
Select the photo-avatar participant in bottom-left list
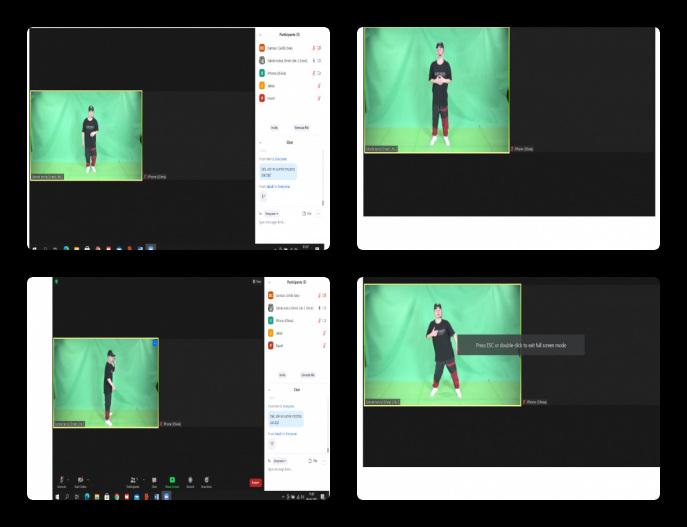(297, 308)
